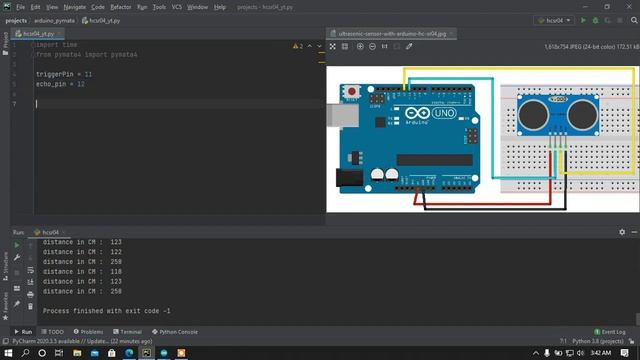Set image to actual size 1:1
The width and height of the screenshot is (640, 360).
pos(384,47)
